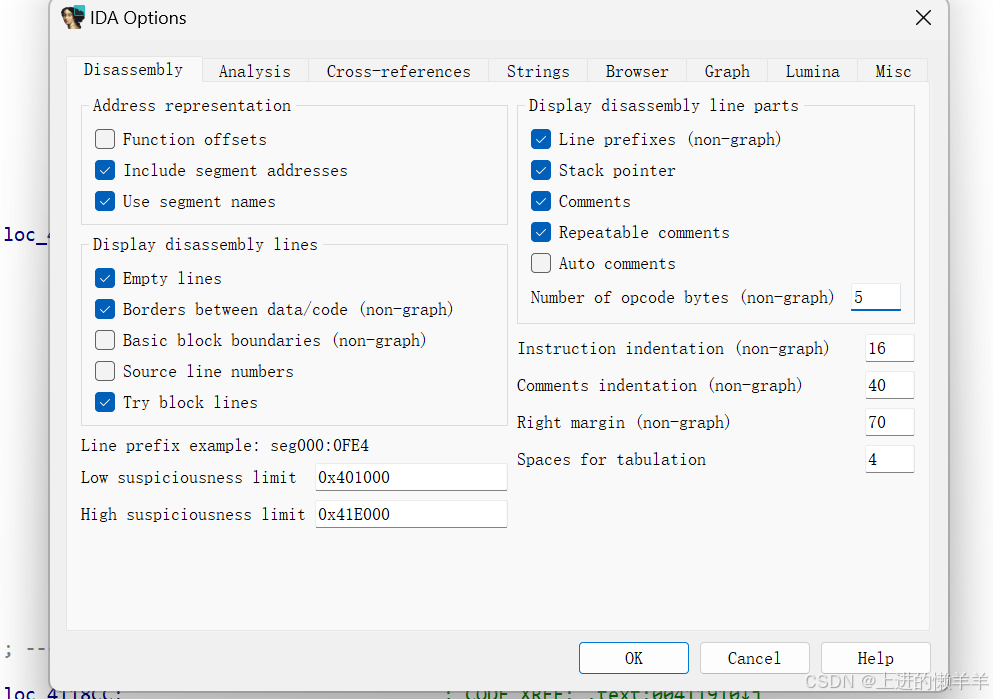This screenshot has height=699, width=993.
Task: Select the Right margin input field
Action: [890, 422]
